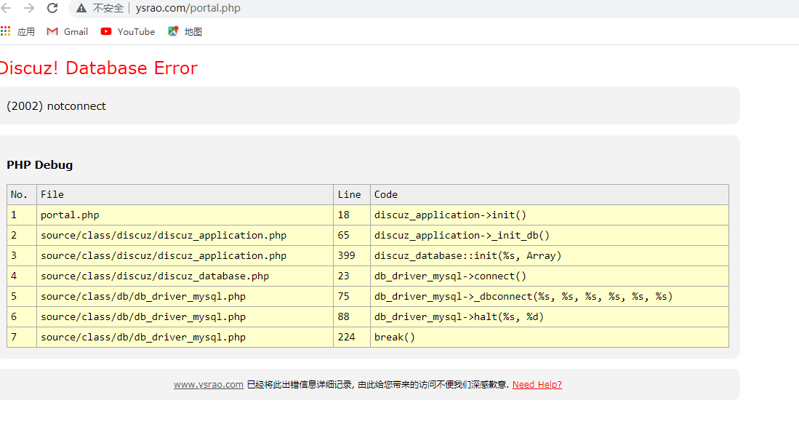Click discuz_application->init() code cell
Viewport: 799px width, 427px height.
coord(549,215)
